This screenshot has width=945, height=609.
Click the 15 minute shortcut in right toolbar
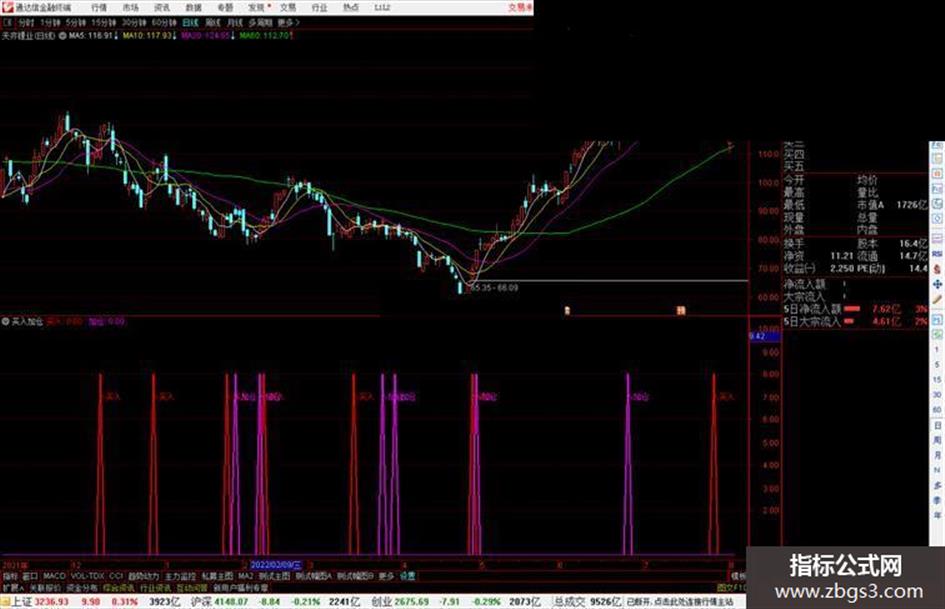tap(937, 379)
